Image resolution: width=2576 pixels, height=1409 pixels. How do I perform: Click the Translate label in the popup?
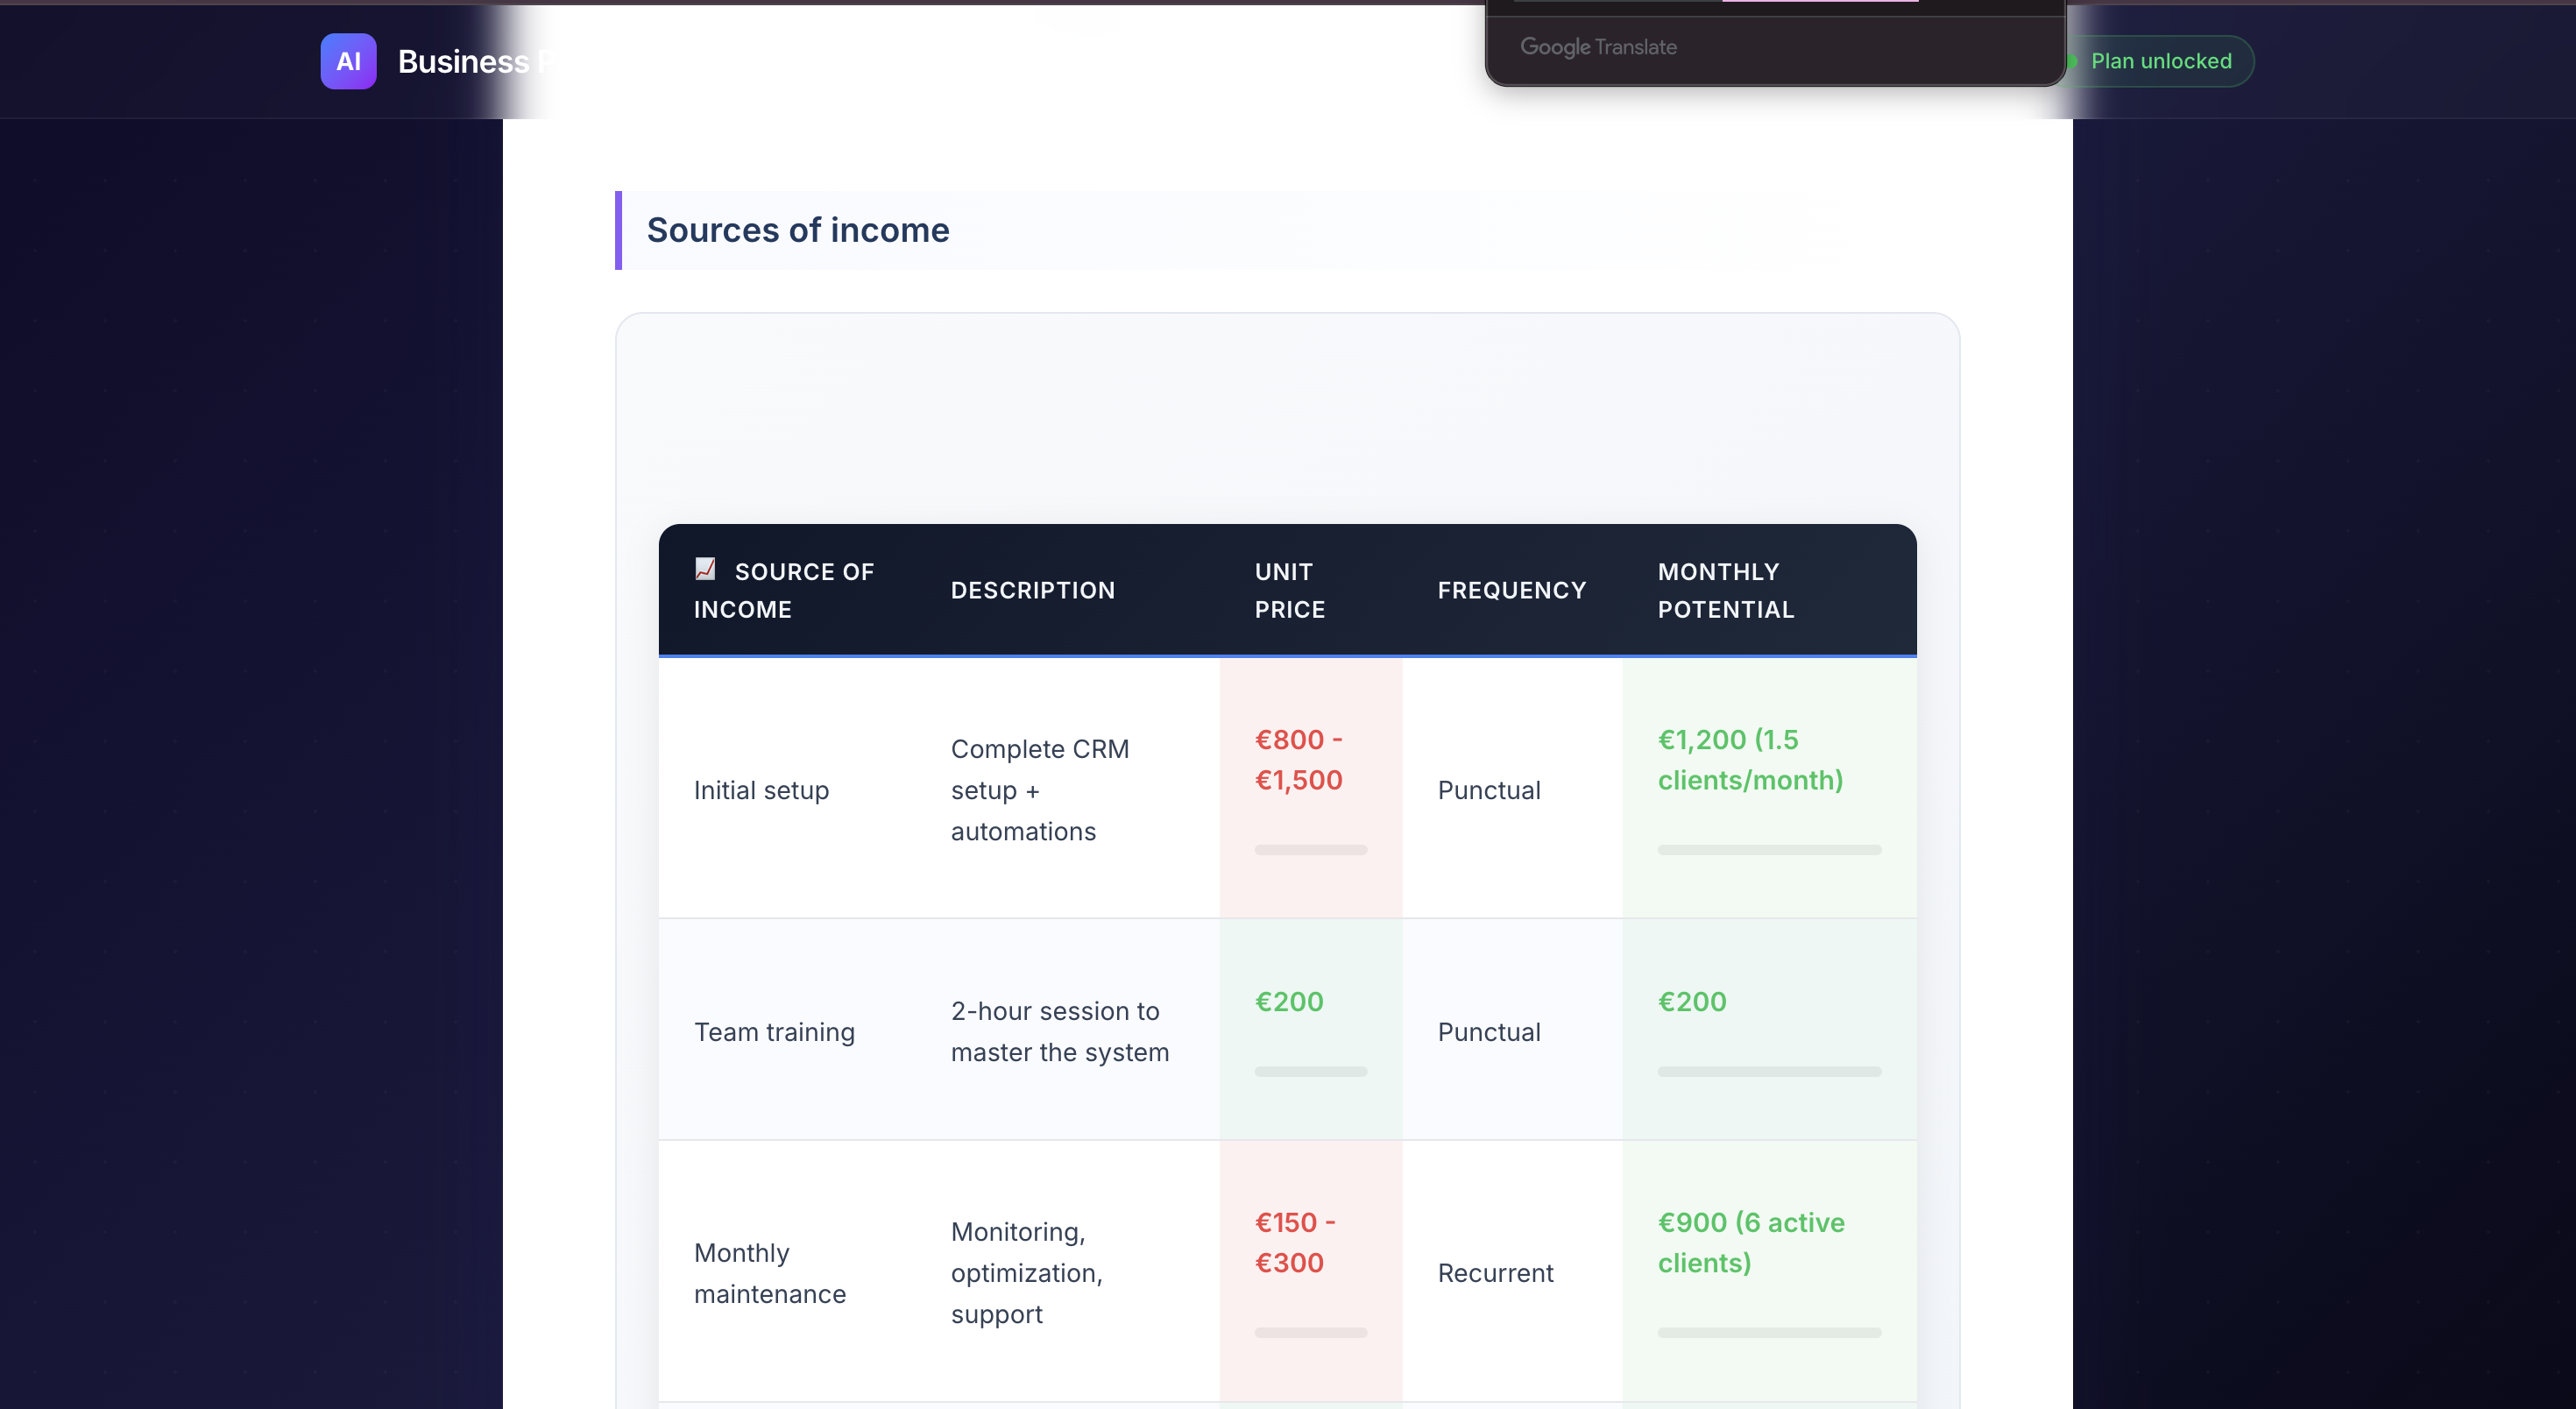(x=1636, y=47)
